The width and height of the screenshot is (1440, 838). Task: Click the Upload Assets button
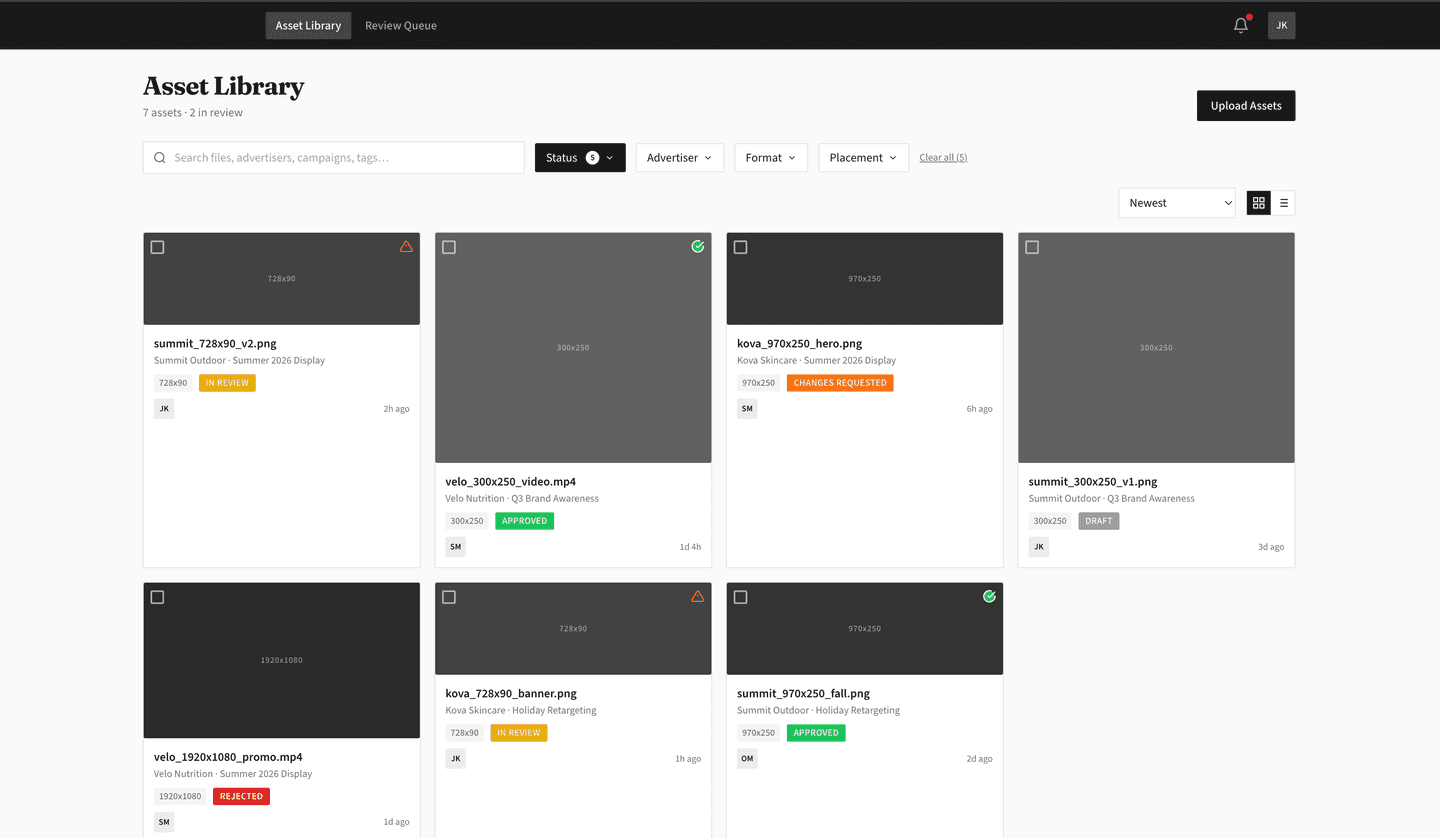point(1246,105)
